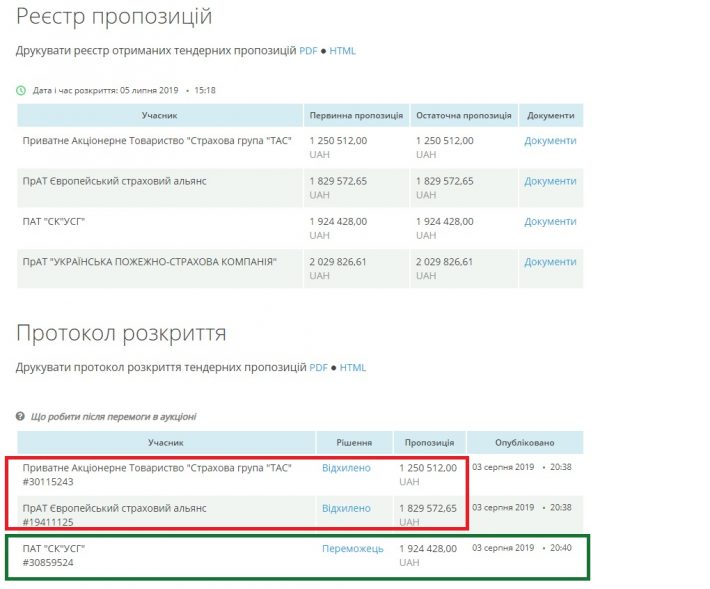Viewport: 710px width, 589px height.
Task: Select ПАТ "СК"УСГ" name in register table
Action: [x=54, y=221]
